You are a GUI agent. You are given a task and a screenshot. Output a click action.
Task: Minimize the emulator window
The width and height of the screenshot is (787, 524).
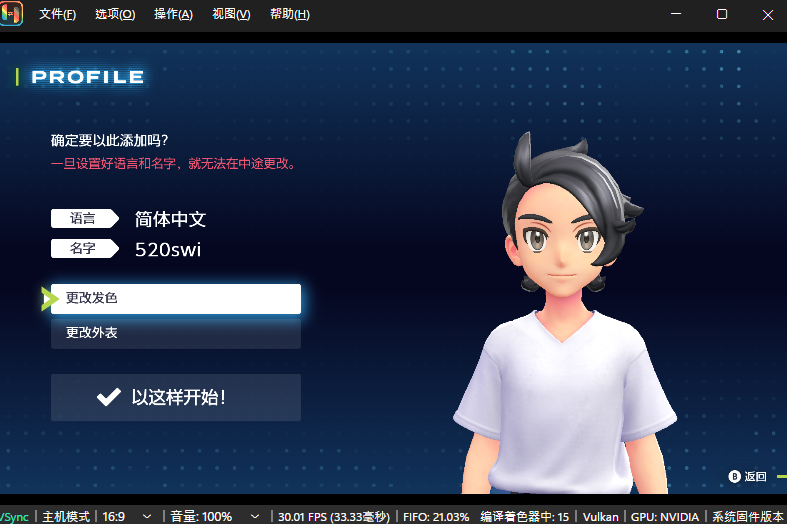(x=679, y=15)
